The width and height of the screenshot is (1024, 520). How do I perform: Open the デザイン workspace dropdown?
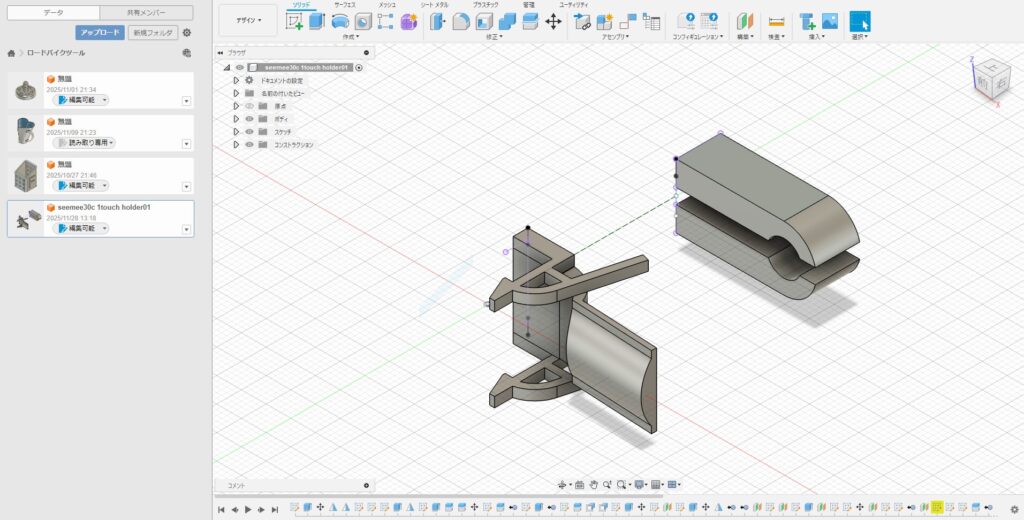(x=248, y=19)
